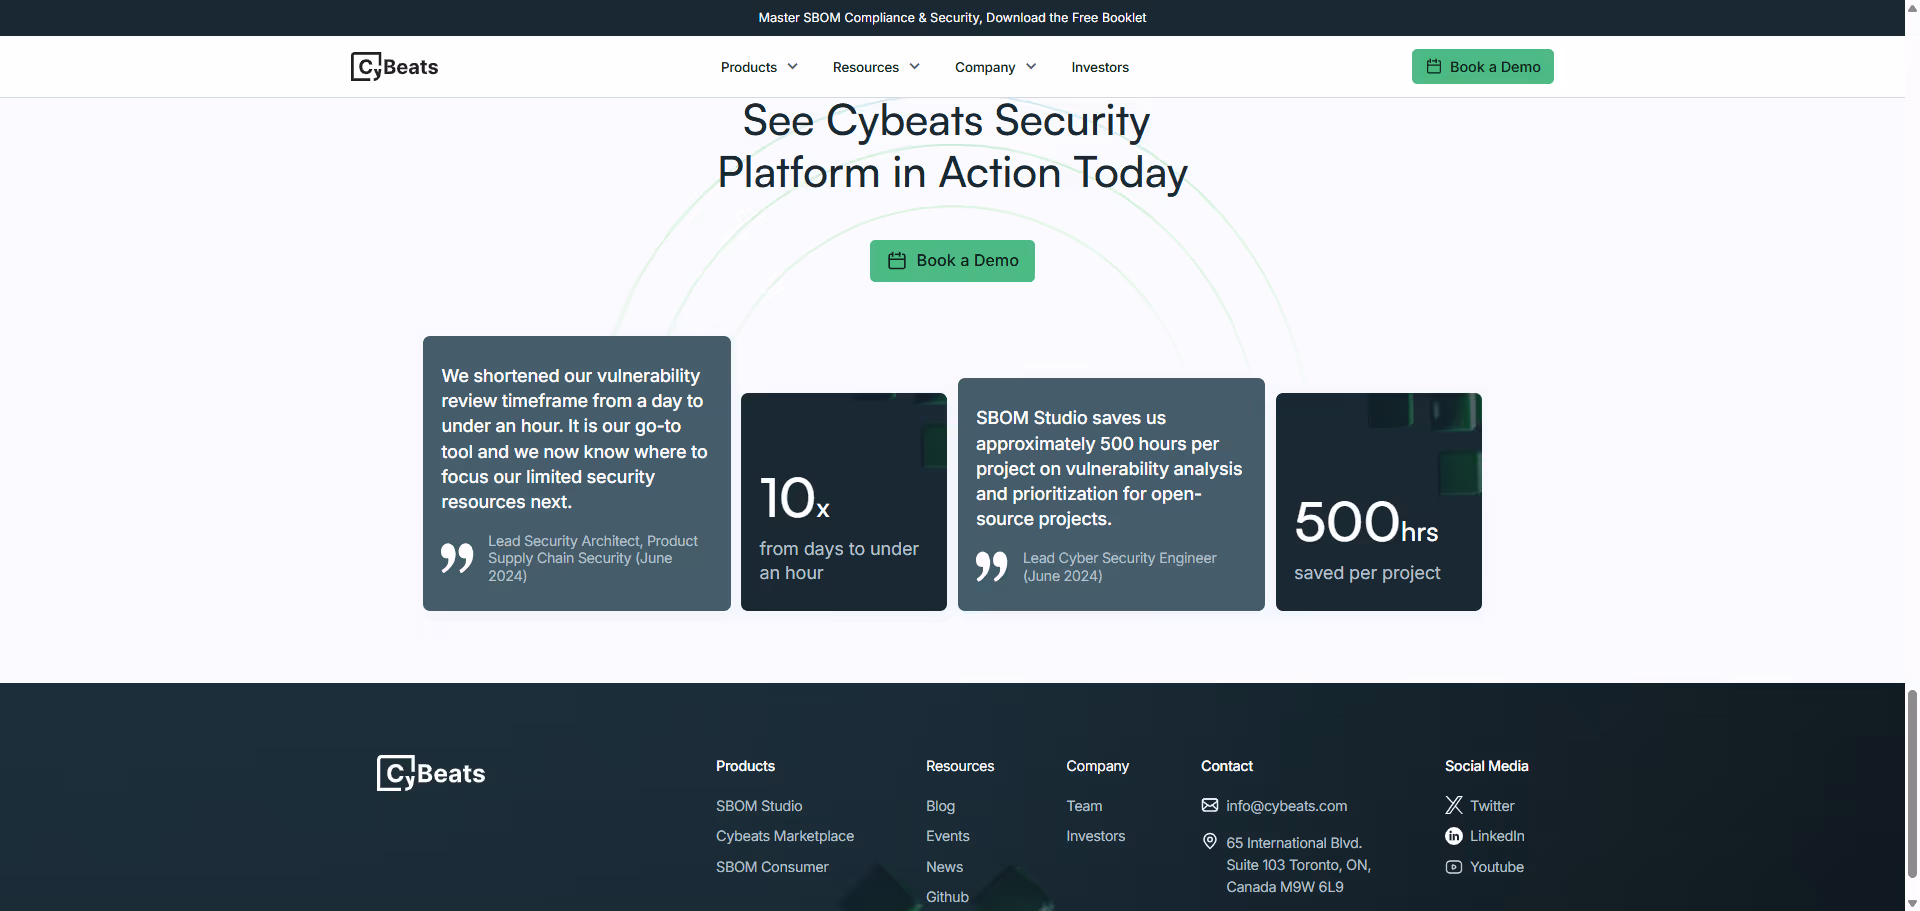This screenshot has height=911, width=1920.
Task: Click the central Book a Demo button
Action: pos(952,261)
